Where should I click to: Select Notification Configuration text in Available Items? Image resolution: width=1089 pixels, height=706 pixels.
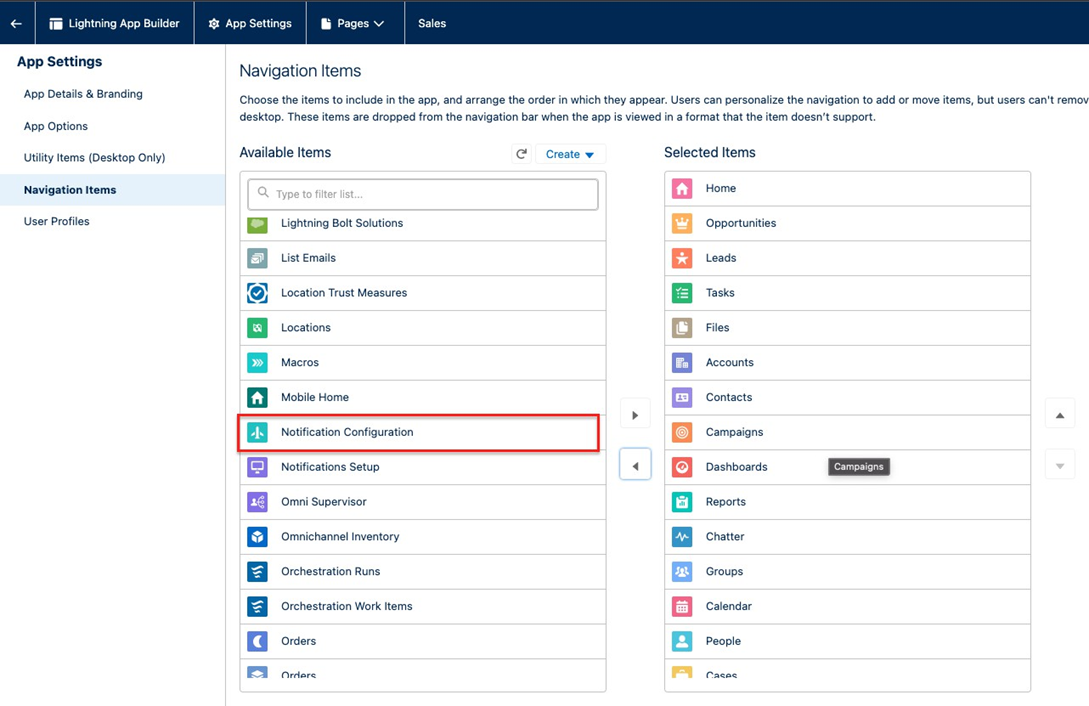(347, 432)
